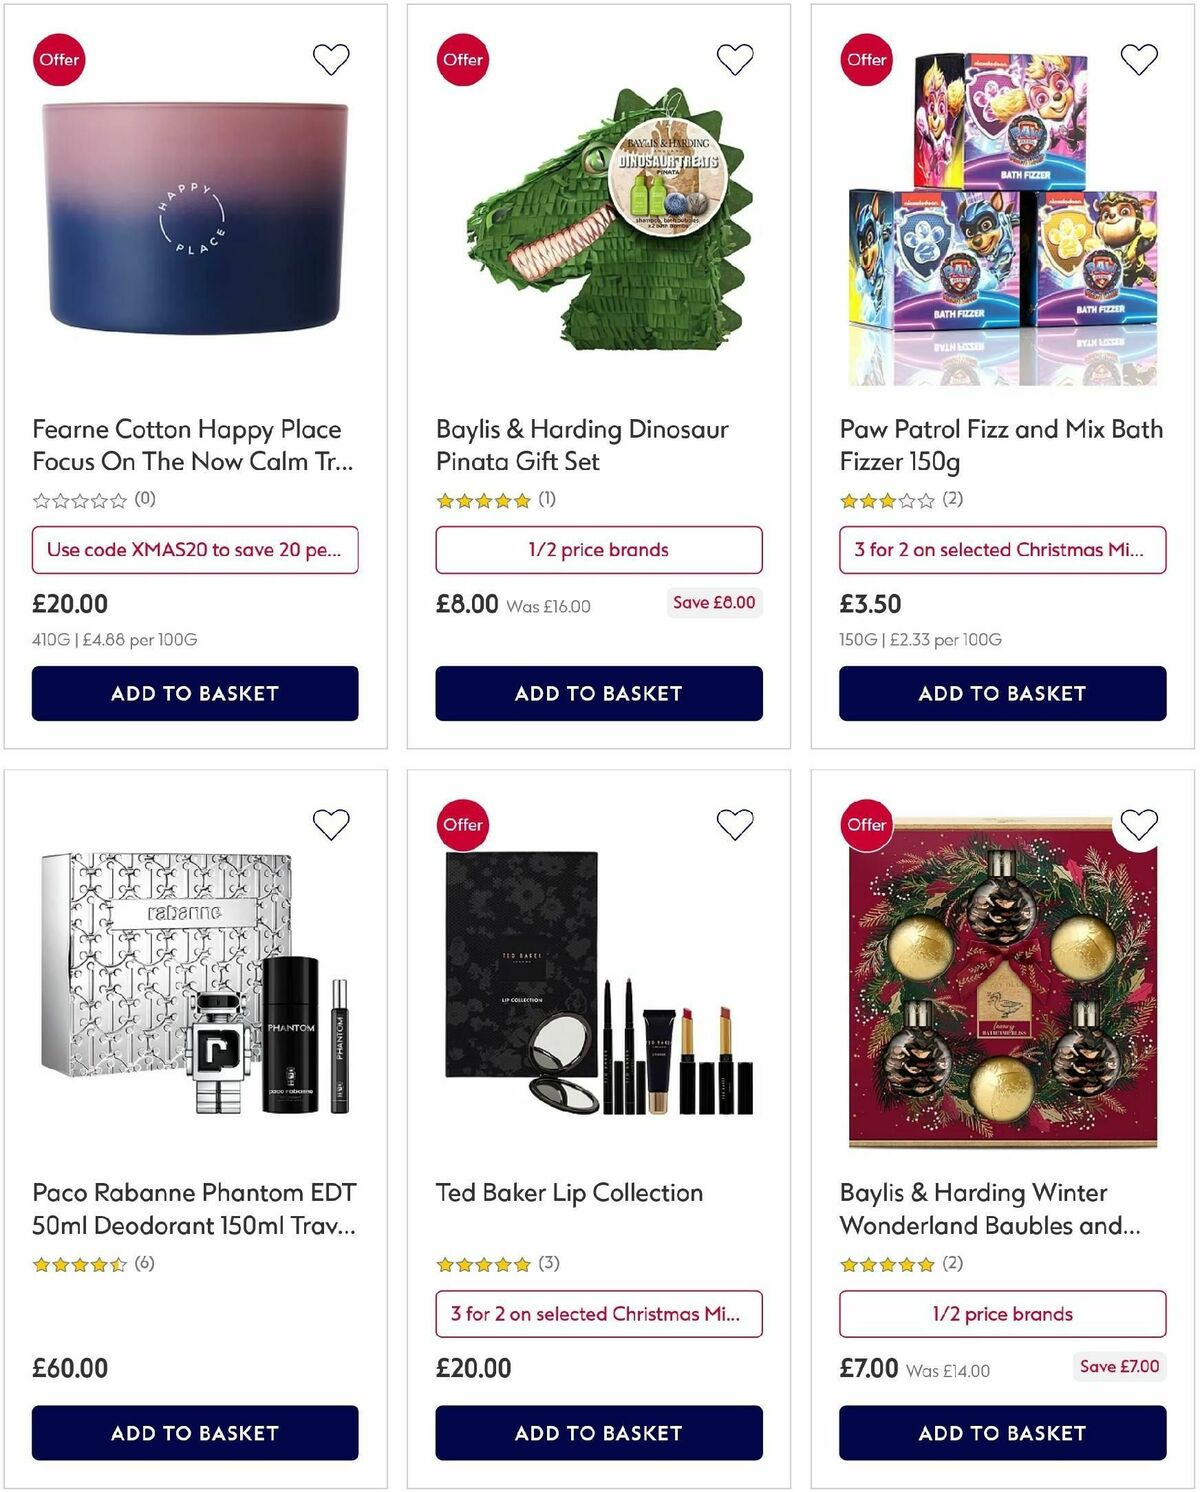Expand the 3 for 2 offer on Paw Patrol Fizzer
This screenshot has height=1492, width=1200.
(1002, 550)
